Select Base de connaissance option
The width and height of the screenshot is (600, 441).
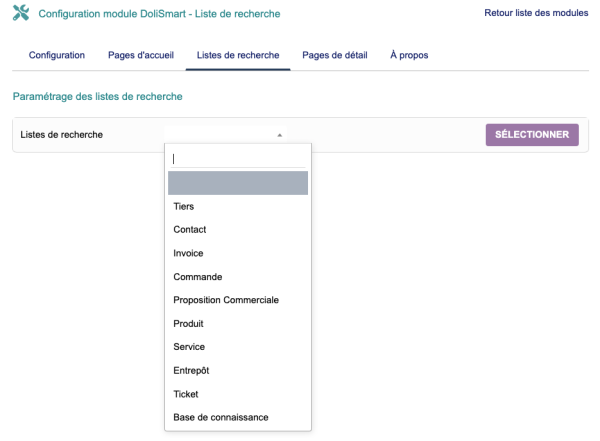pos(221,417)
